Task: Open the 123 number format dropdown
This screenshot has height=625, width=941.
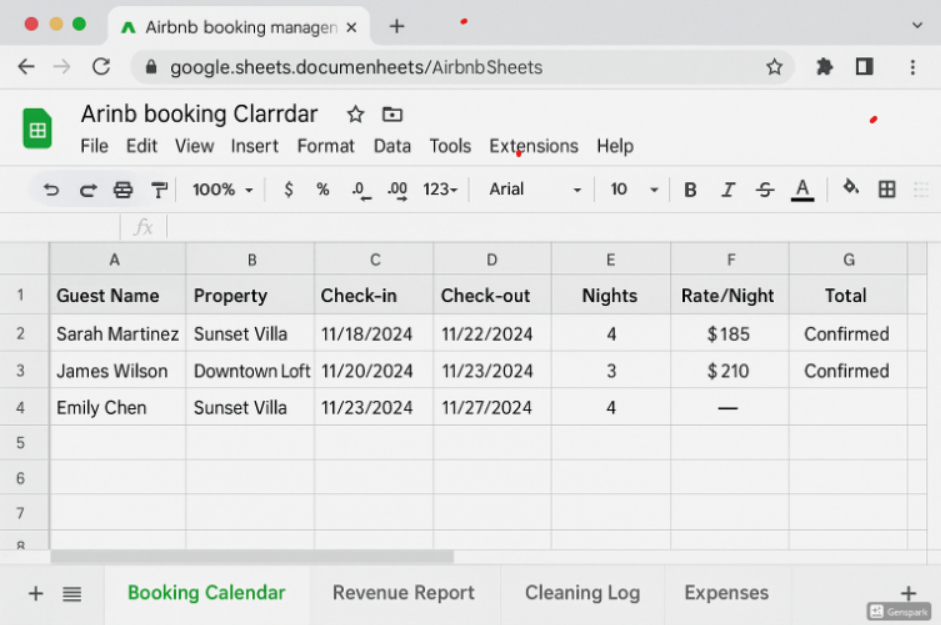Action: point(440,190)
